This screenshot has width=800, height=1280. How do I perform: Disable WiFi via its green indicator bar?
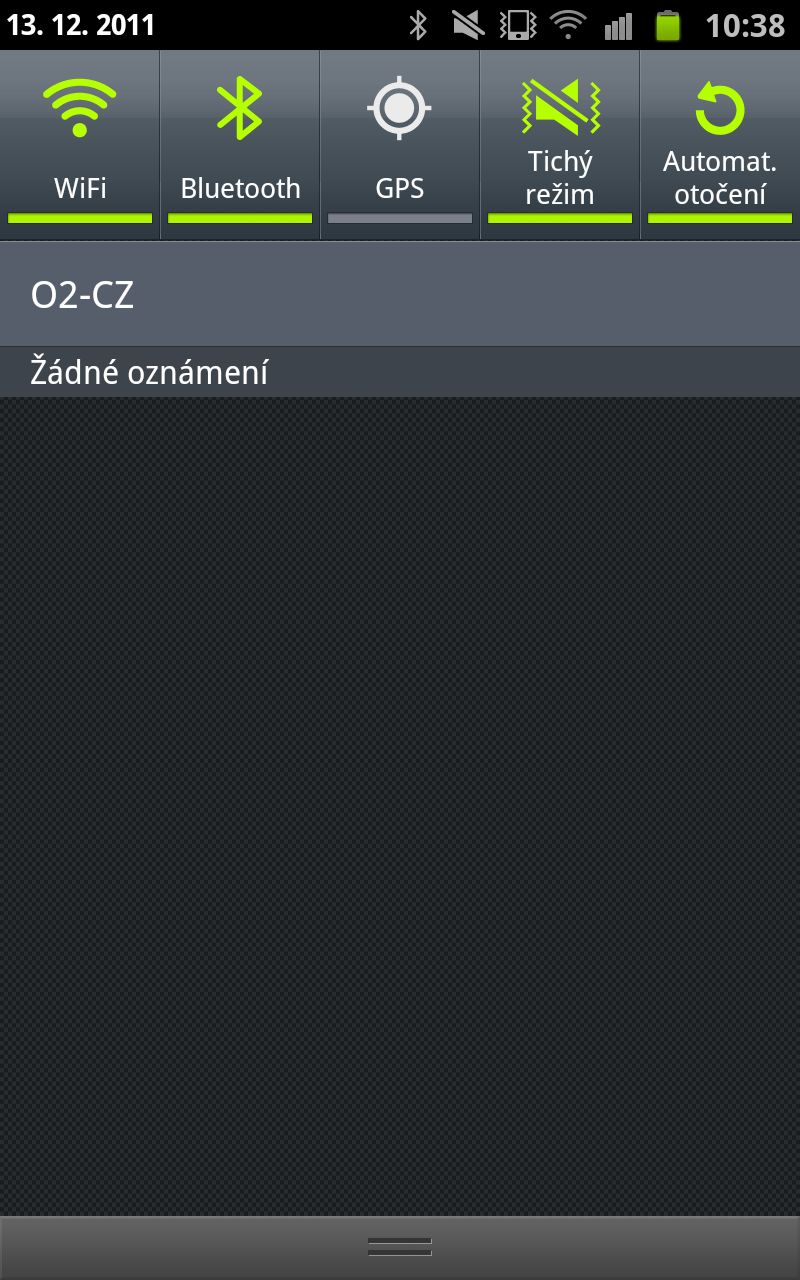pos(80,218)
